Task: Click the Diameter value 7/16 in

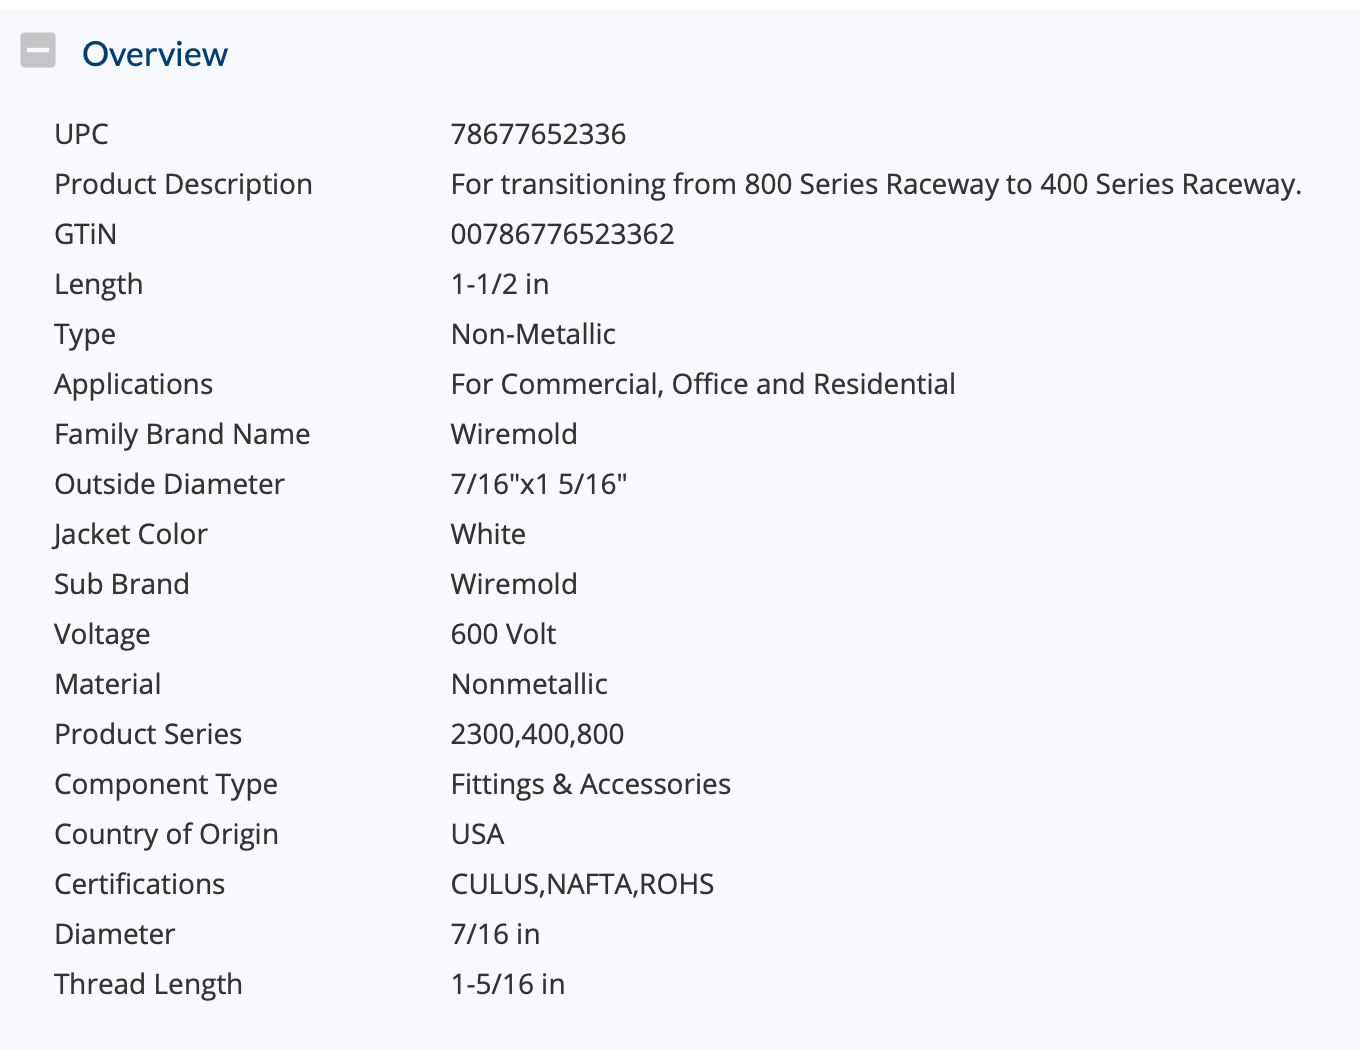Action: [495, 934]
